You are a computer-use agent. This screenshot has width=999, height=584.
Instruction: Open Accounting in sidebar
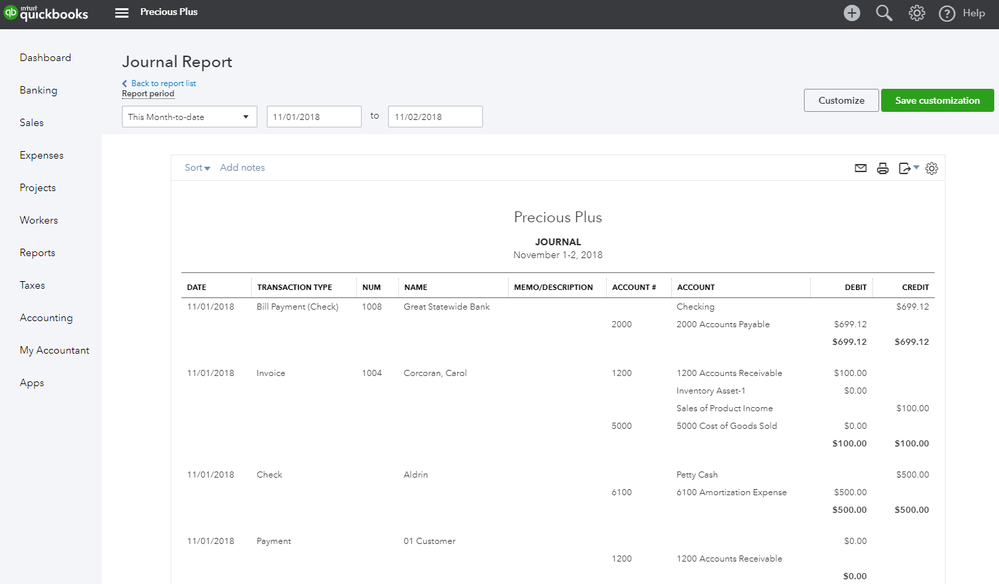[x=46, y=317]
